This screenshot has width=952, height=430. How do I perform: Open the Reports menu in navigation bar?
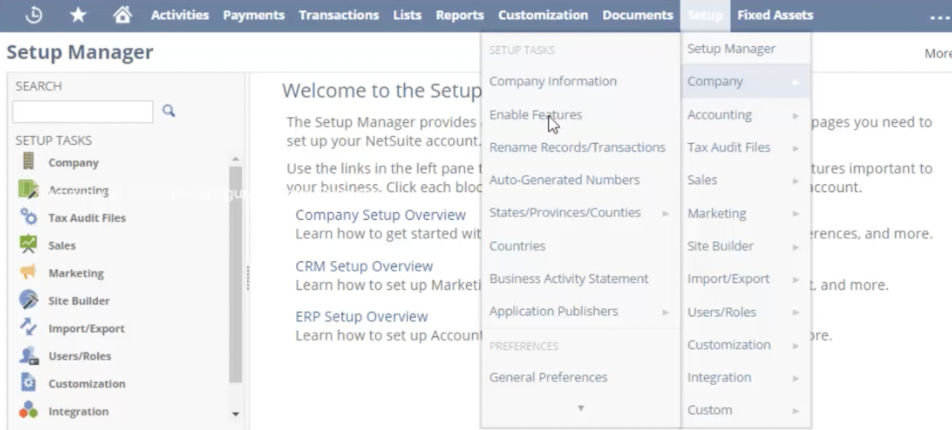(459, 15)
